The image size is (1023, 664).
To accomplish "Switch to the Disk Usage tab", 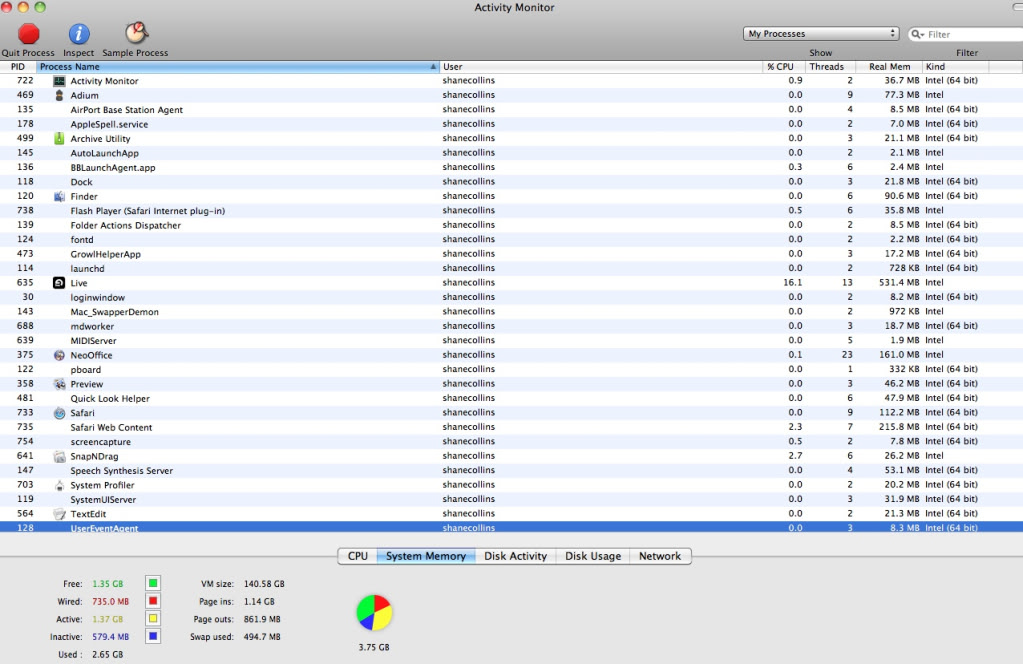I will pos(592,556).
